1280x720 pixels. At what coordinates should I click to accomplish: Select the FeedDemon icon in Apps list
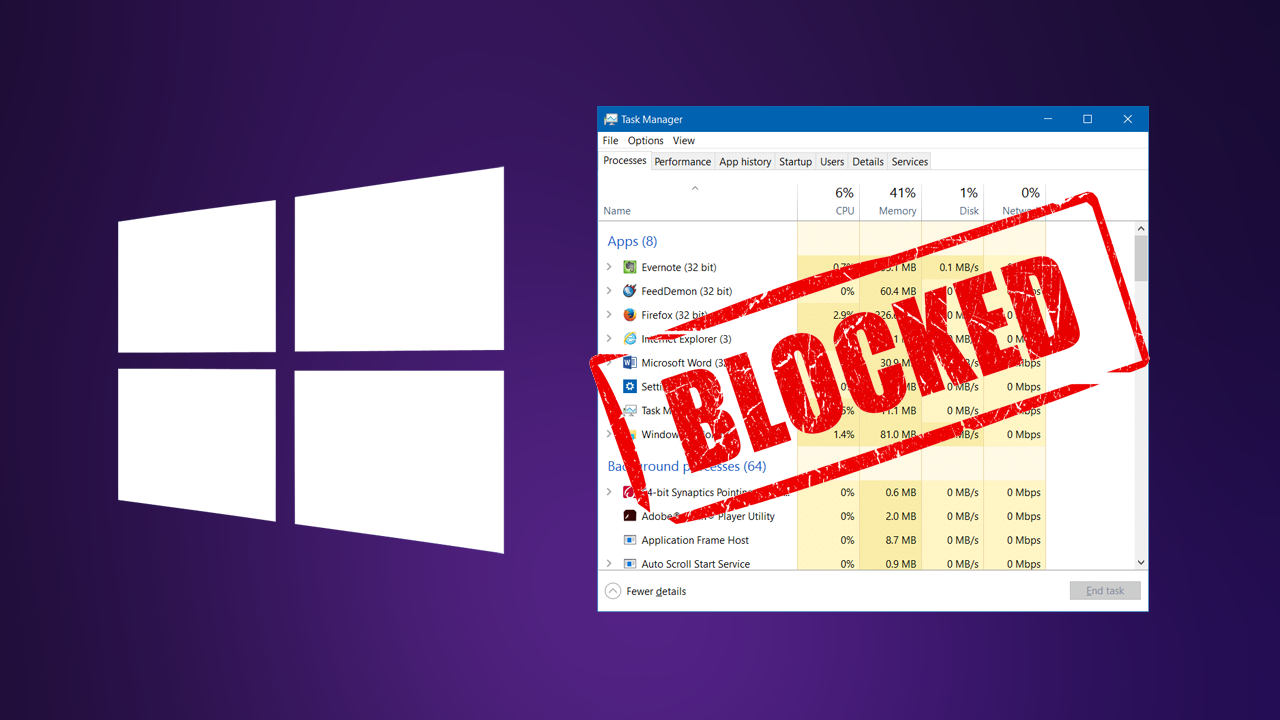[x=630, y=291]
